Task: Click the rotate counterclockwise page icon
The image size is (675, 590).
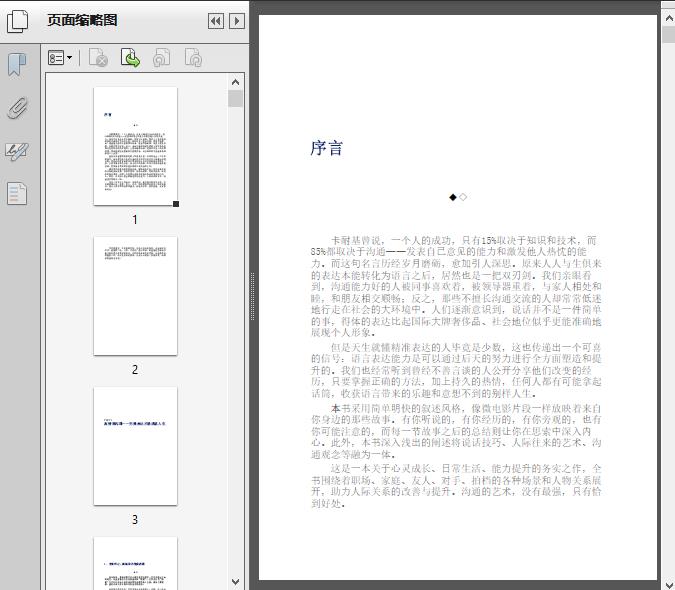Action: click(161, 58)
